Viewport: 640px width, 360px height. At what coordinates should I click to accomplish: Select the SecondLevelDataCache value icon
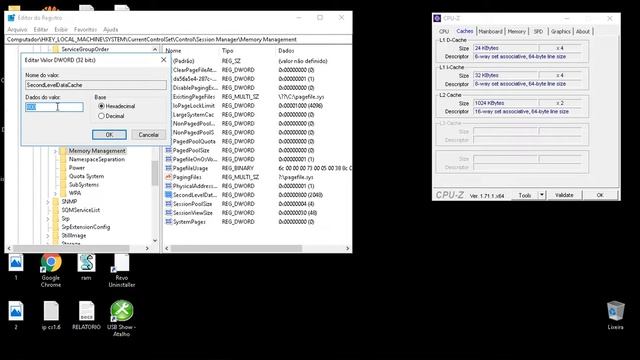point(168,195)
